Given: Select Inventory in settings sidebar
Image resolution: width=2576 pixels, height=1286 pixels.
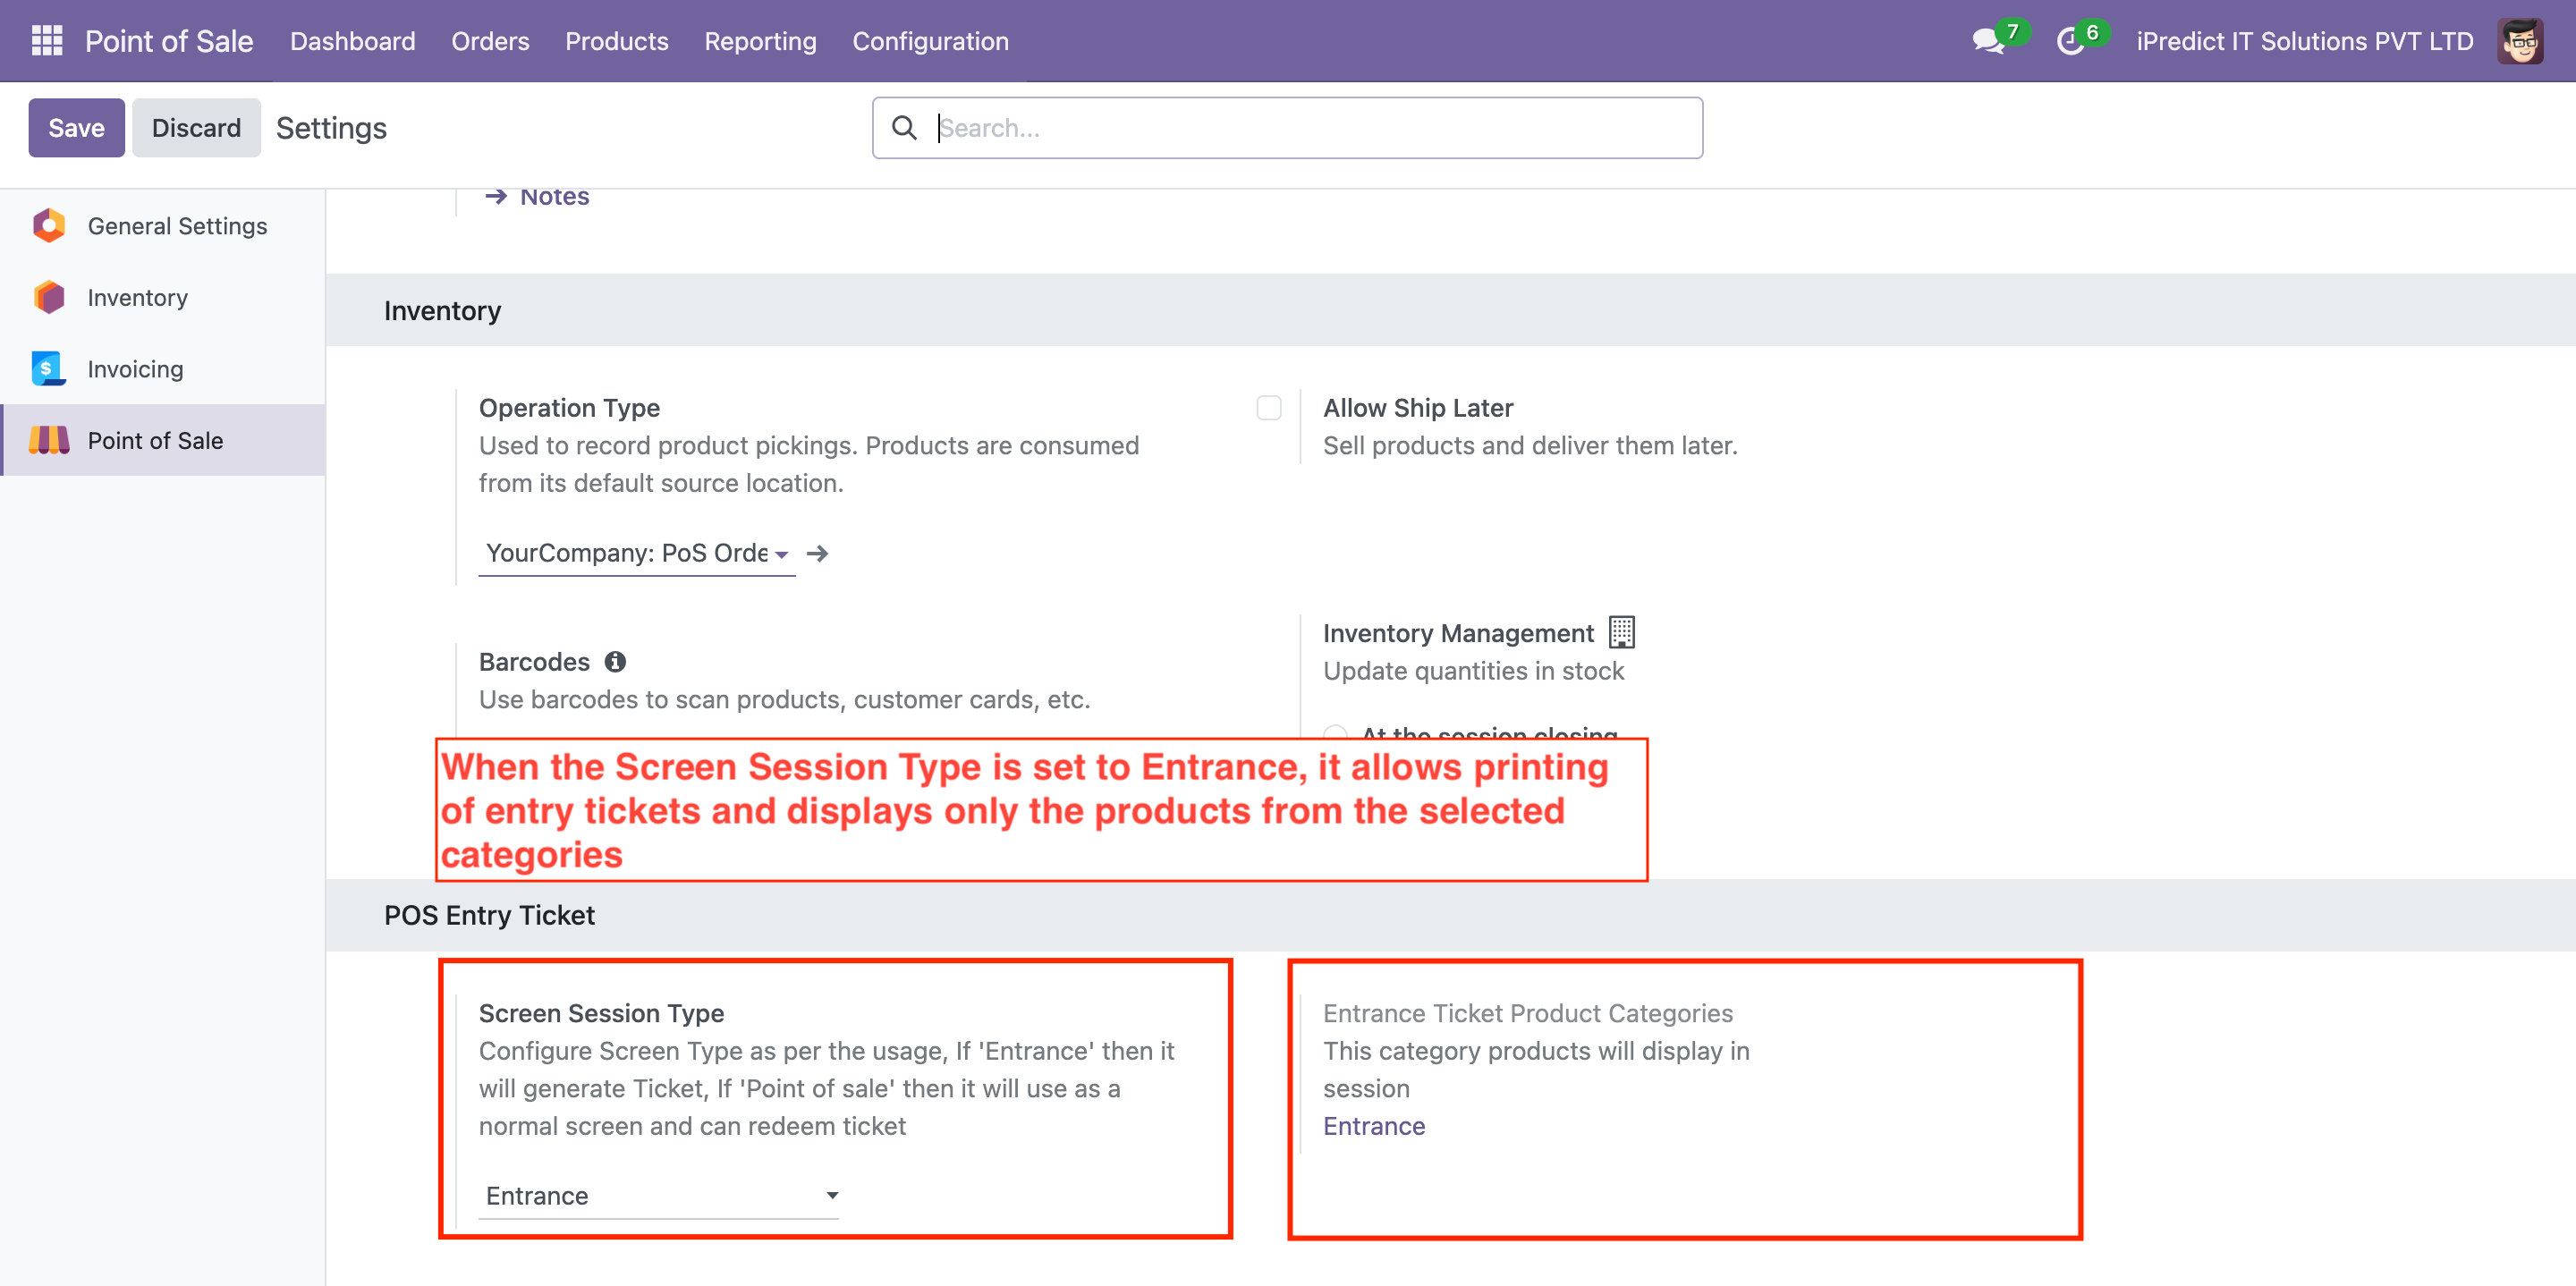Looking at the screenshot, I should click(x=137, y=297).
